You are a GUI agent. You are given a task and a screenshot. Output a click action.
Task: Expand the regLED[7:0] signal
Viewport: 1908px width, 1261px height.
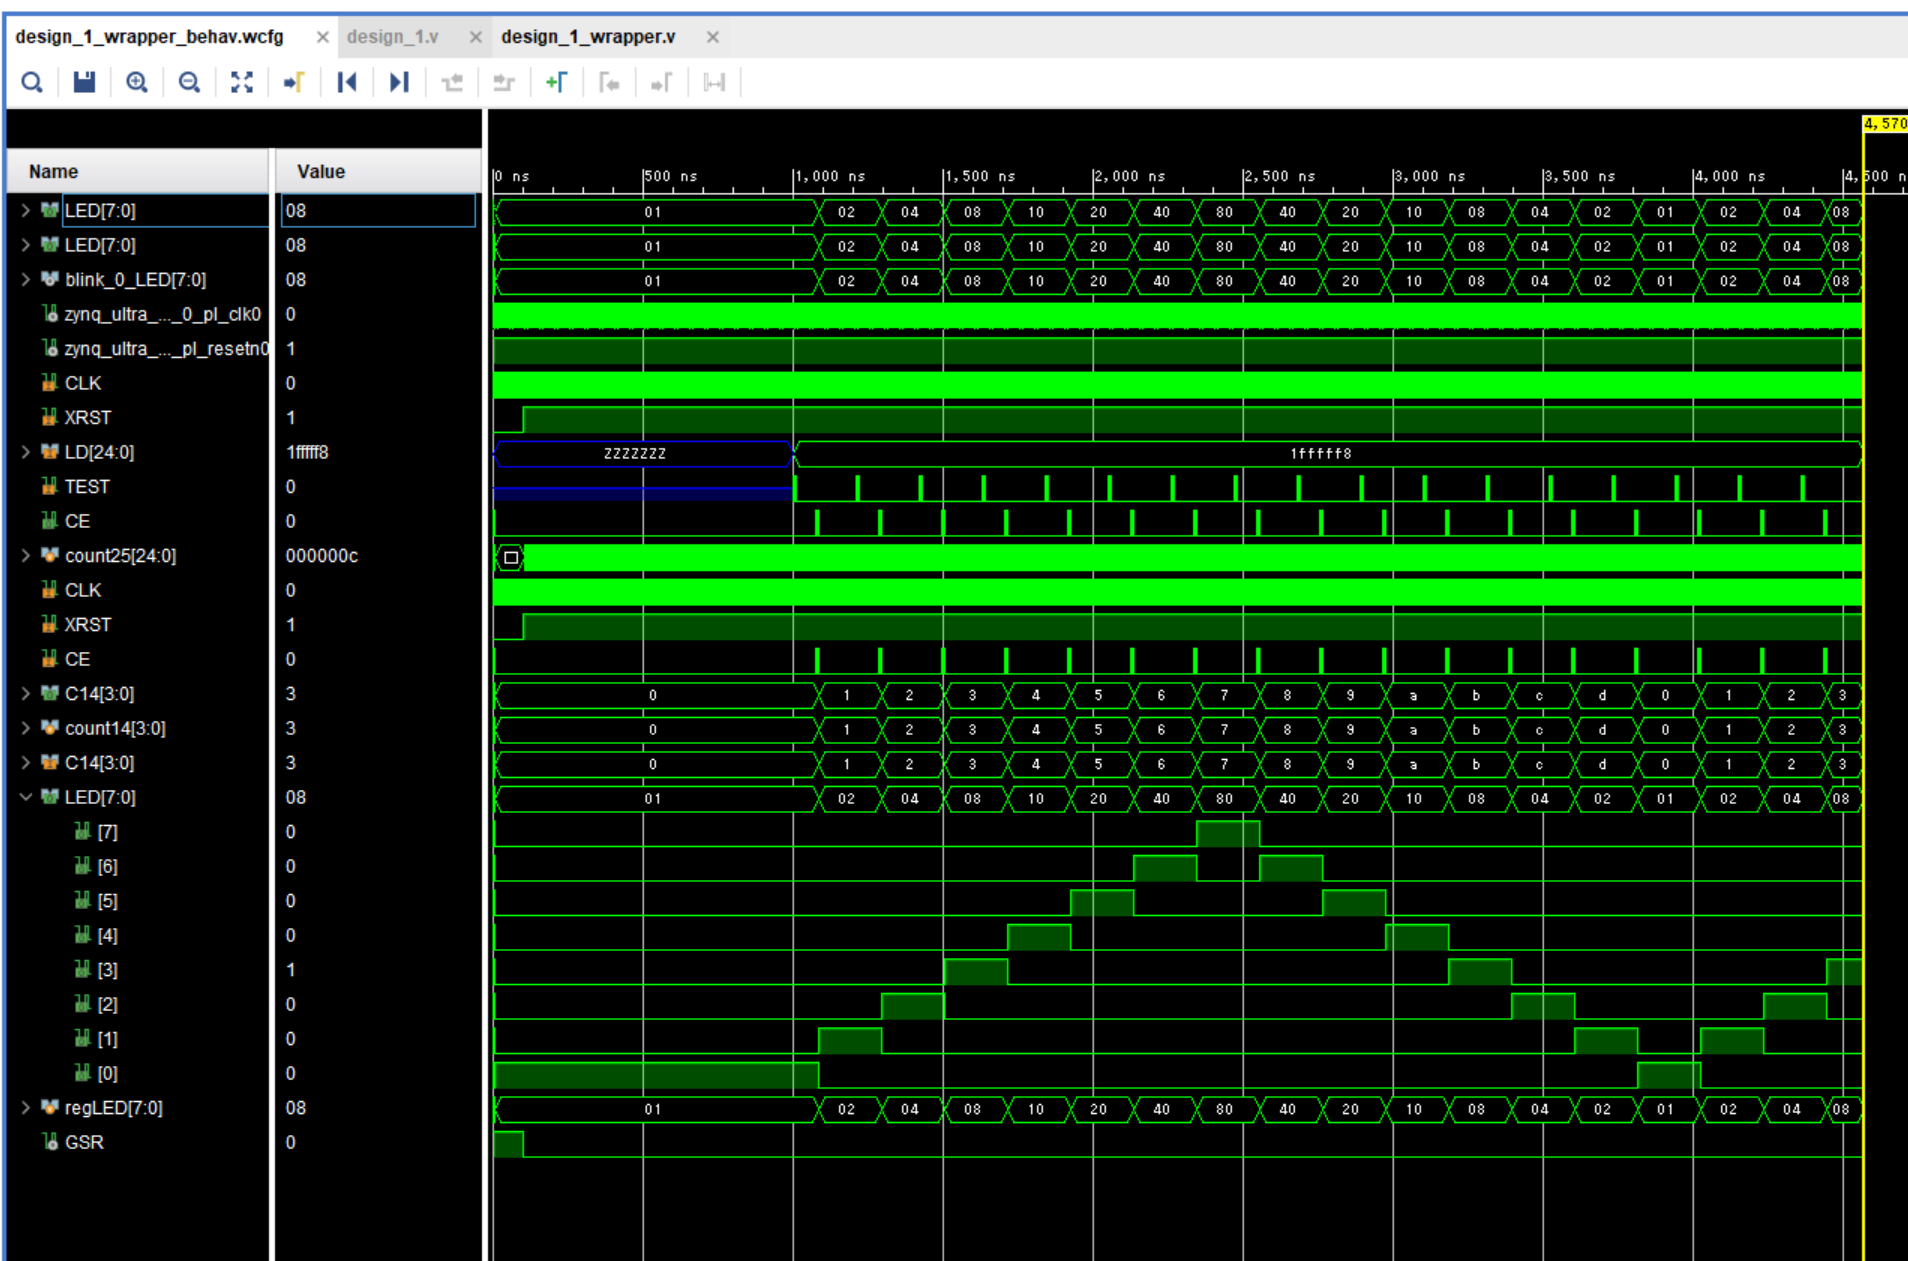pyautogui.click(x=25, y=1108)
